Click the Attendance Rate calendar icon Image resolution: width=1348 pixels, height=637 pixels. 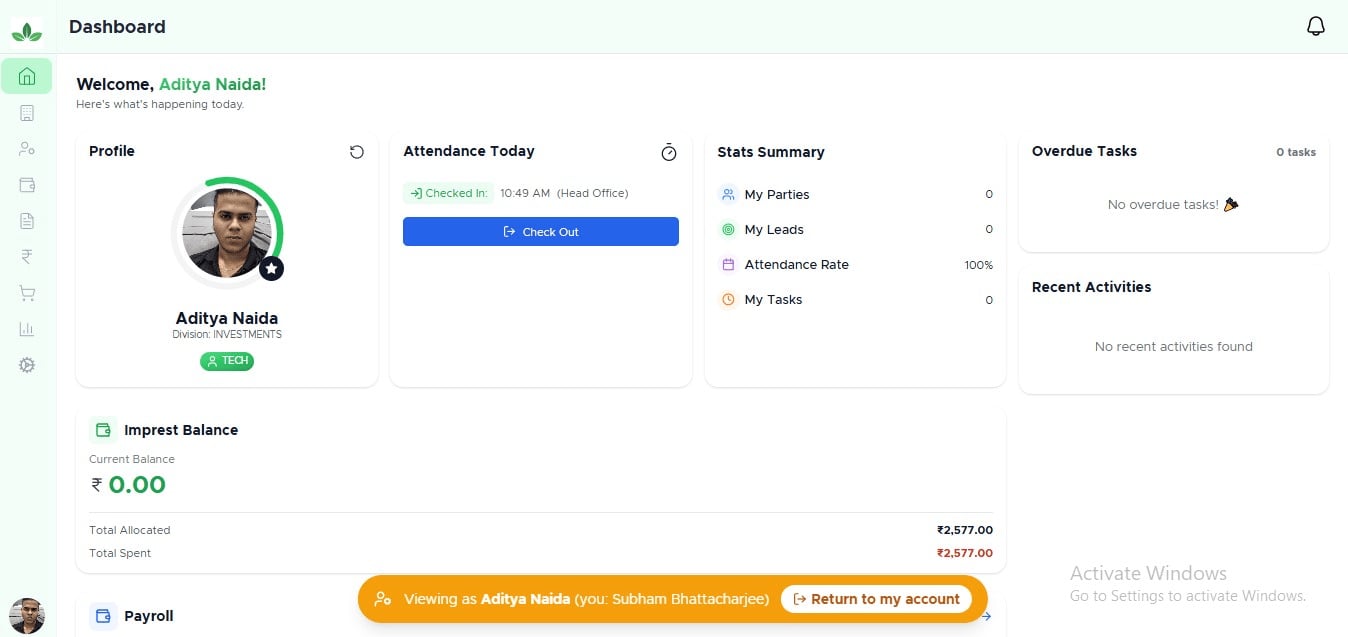click(x=728, y=264)
